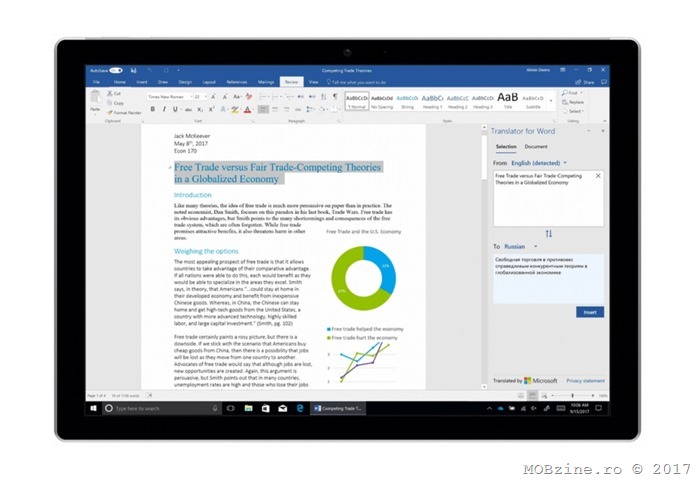Switch to the Document tab in Translator
Image resolution: width=696 pixels, height=480 pixels.
click(536, 147)
